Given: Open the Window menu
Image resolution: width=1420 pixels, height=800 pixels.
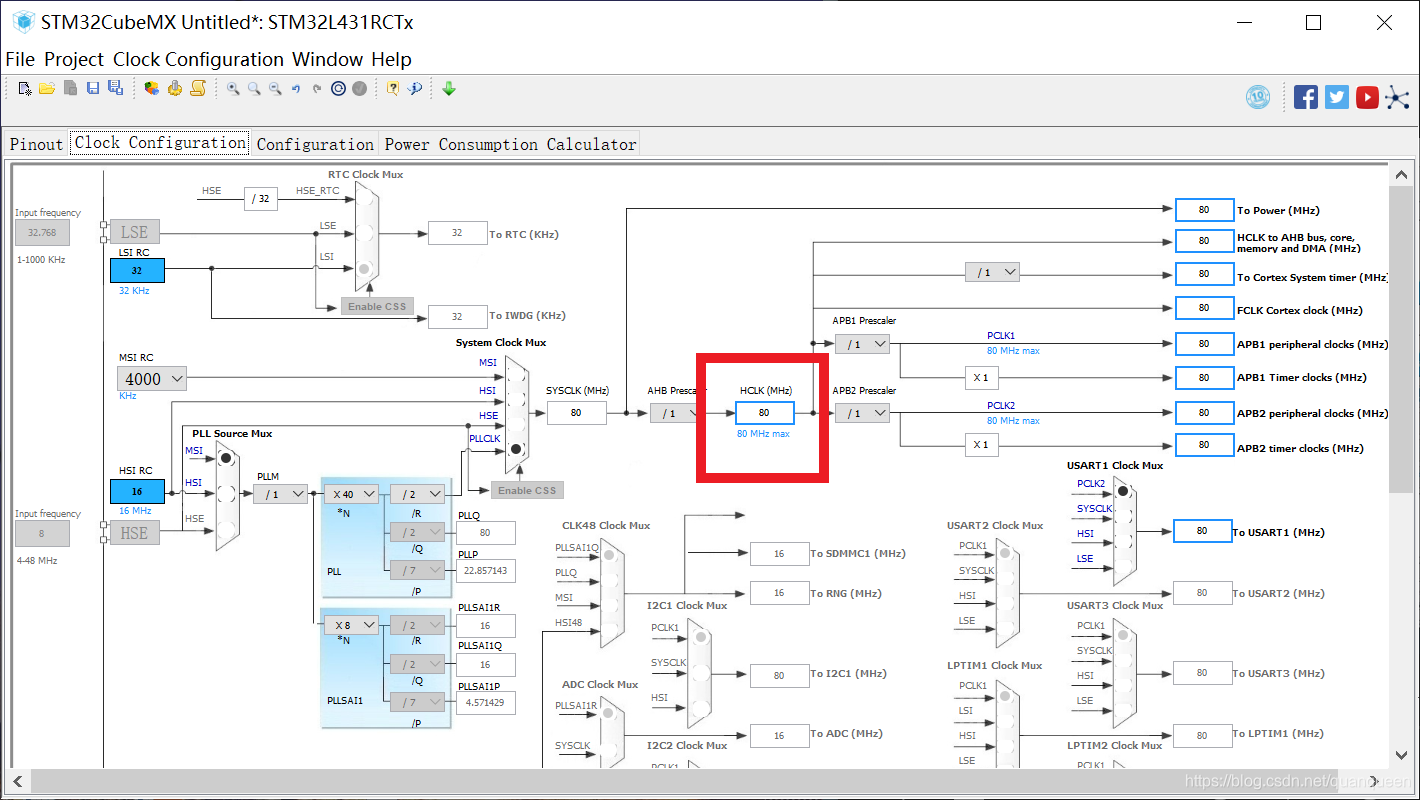Looking at the screenshot, I should 328,59.
